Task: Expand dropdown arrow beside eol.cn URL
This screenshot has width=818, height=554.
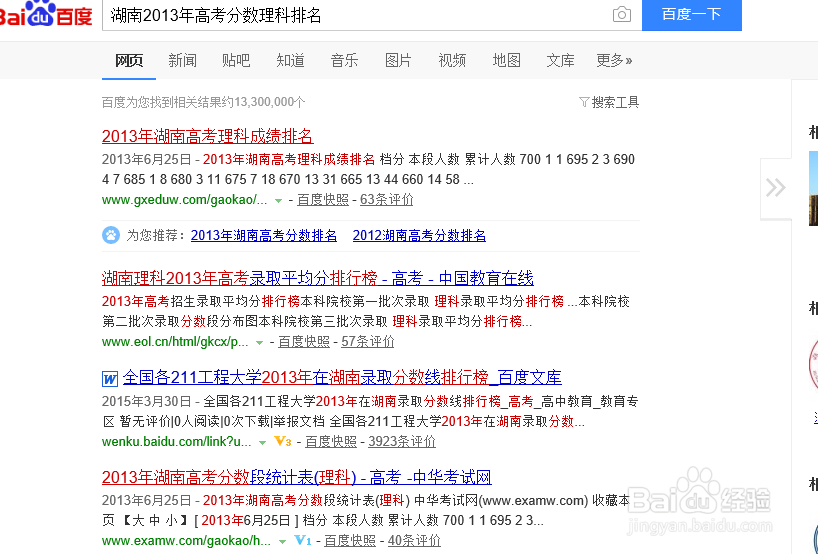Action: pyautogui.click(x=259, y=343)
